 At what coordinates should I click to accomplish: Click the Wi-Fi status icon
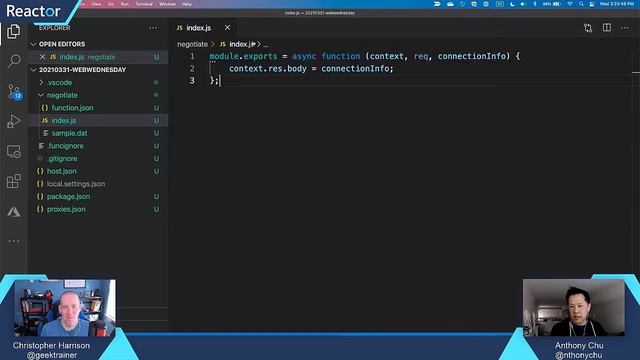570,4
